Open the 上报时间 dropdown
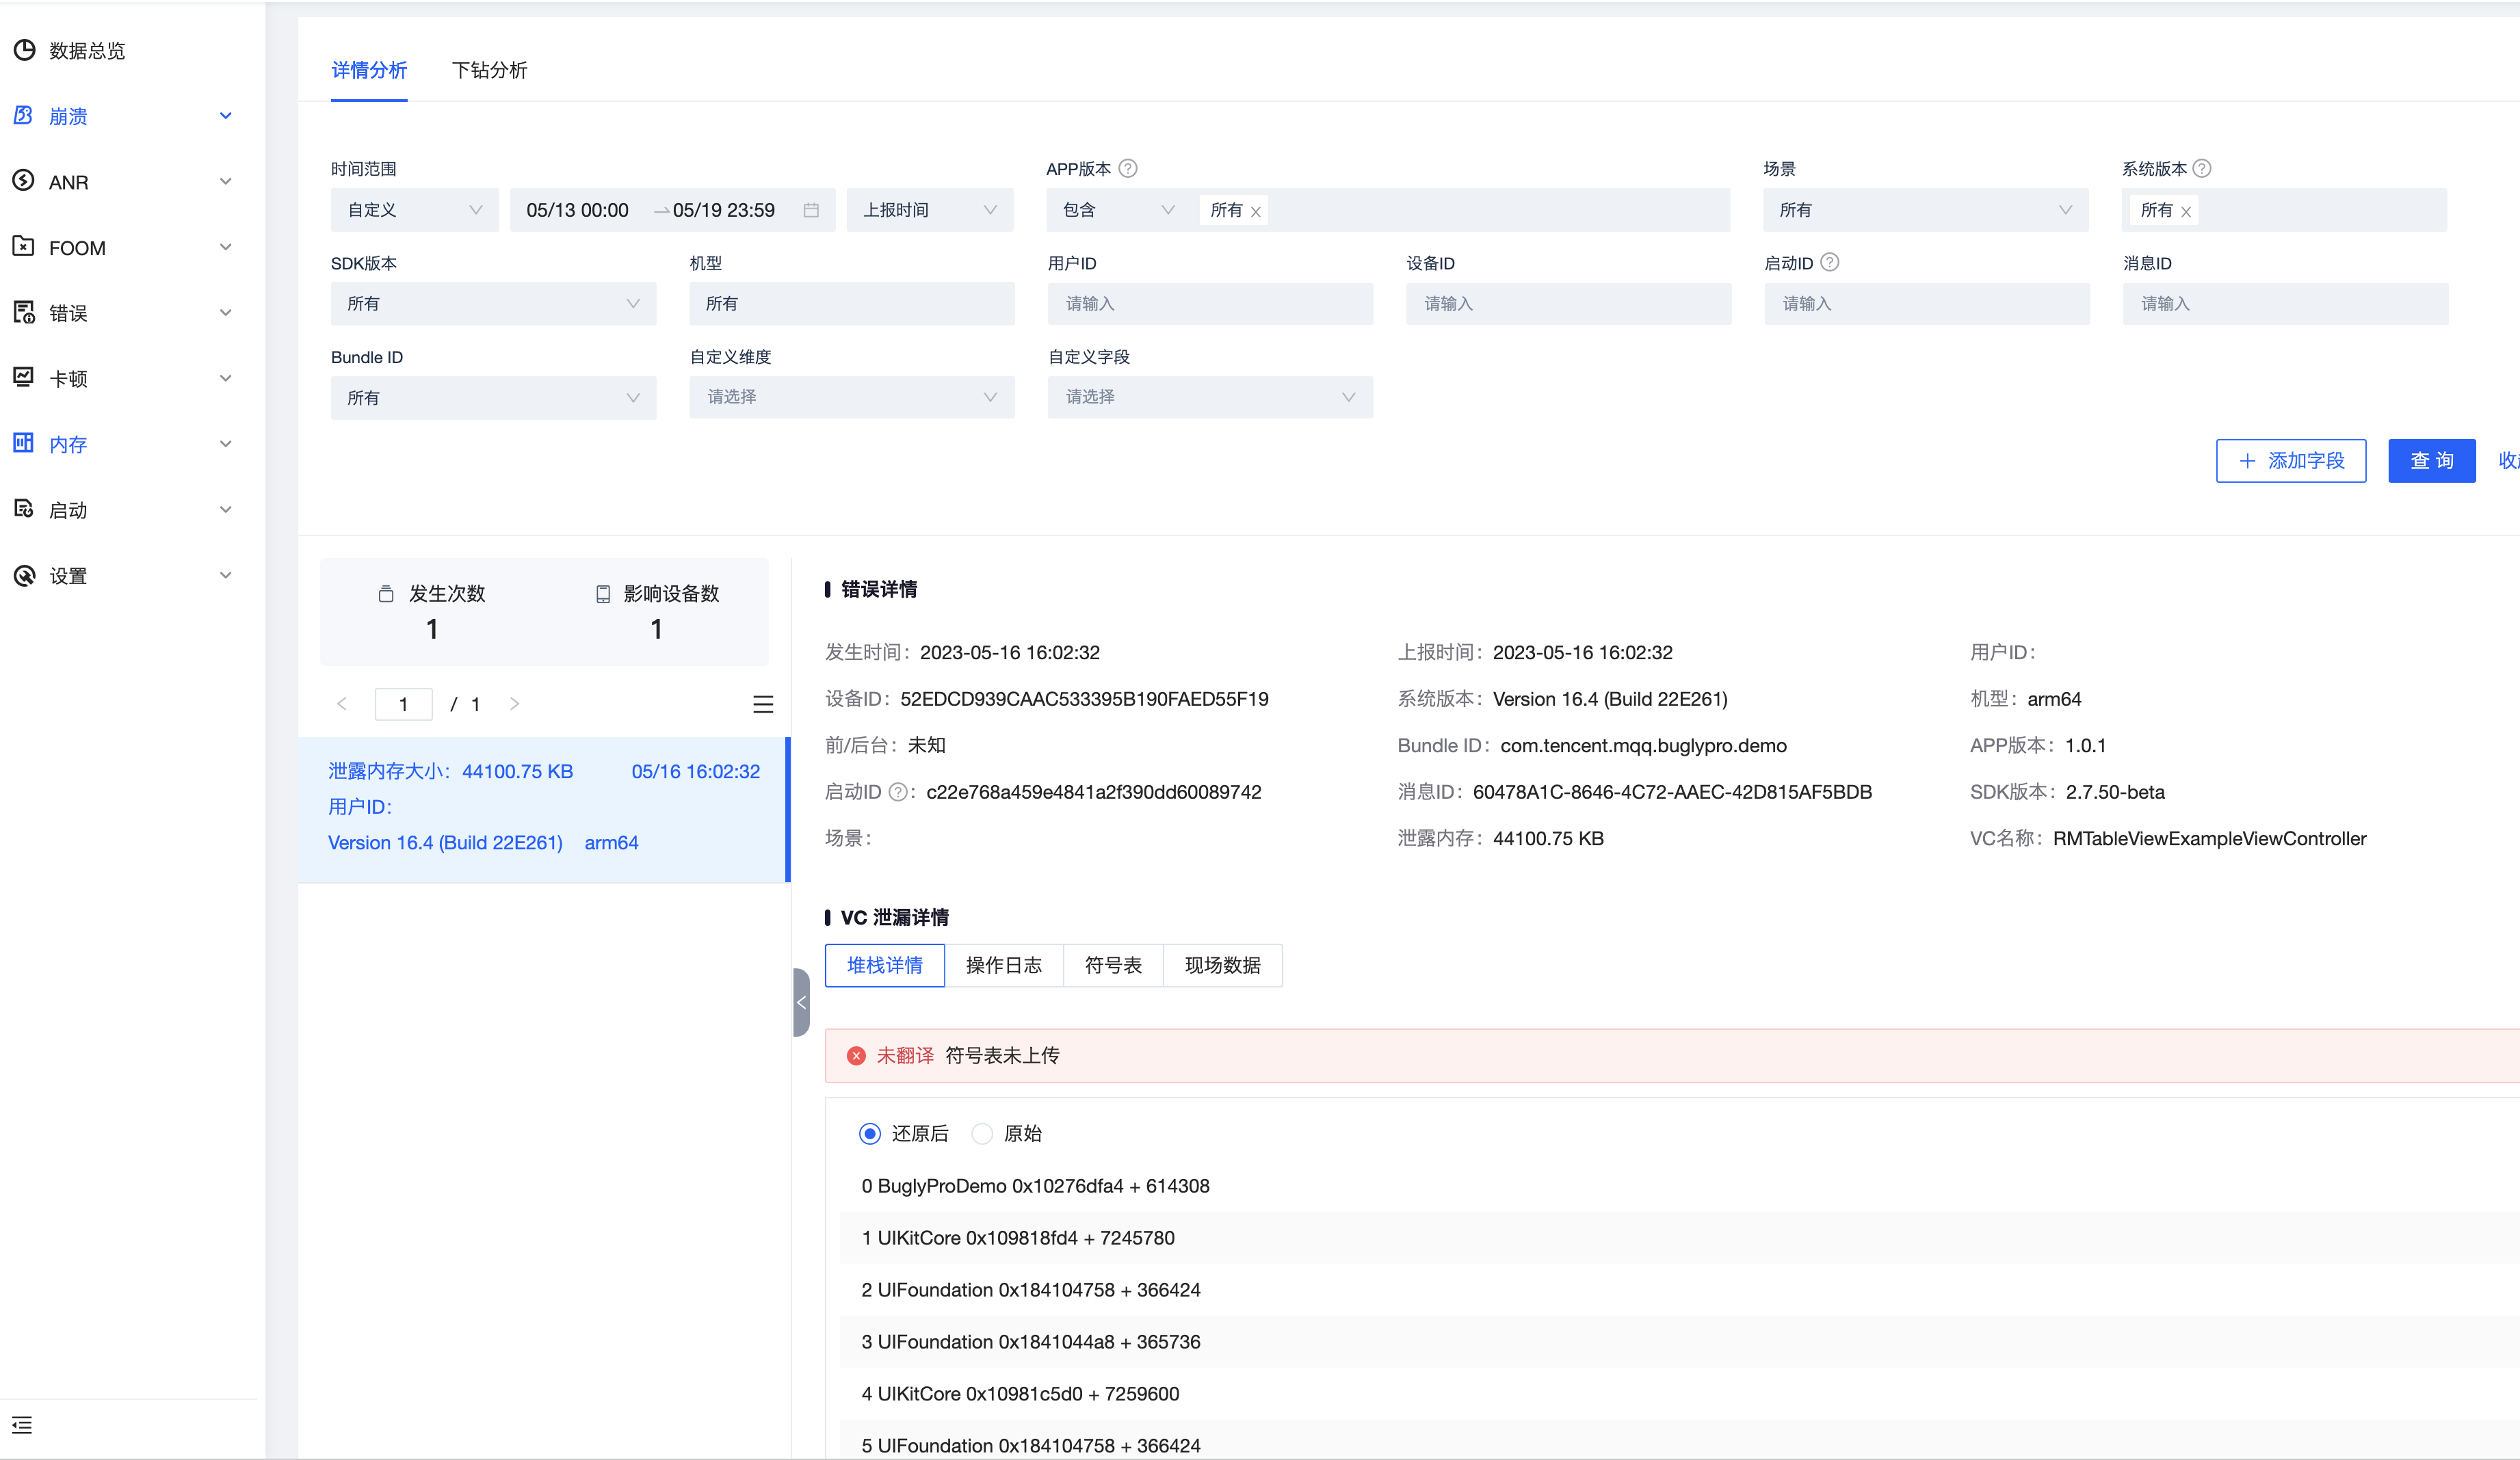The width and height of the screenshot is (2520, 1460). pos(930,210)
